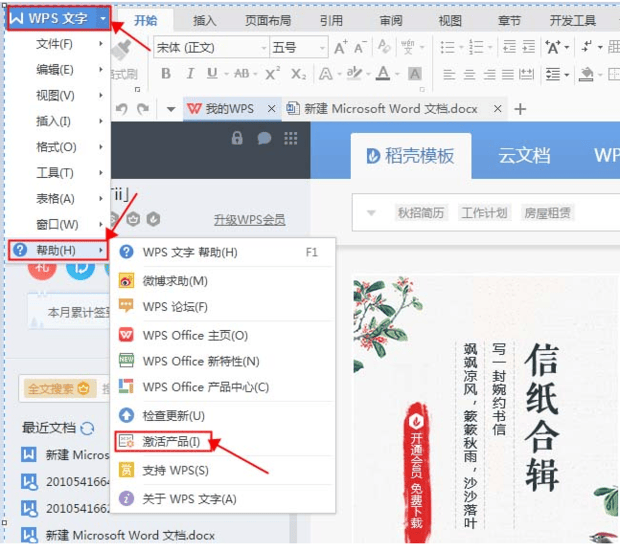Image resolution: width=620 pixels, height=551 pixels.
Task: Toggle subscript X₂ formatting
Action: point(299,74)
